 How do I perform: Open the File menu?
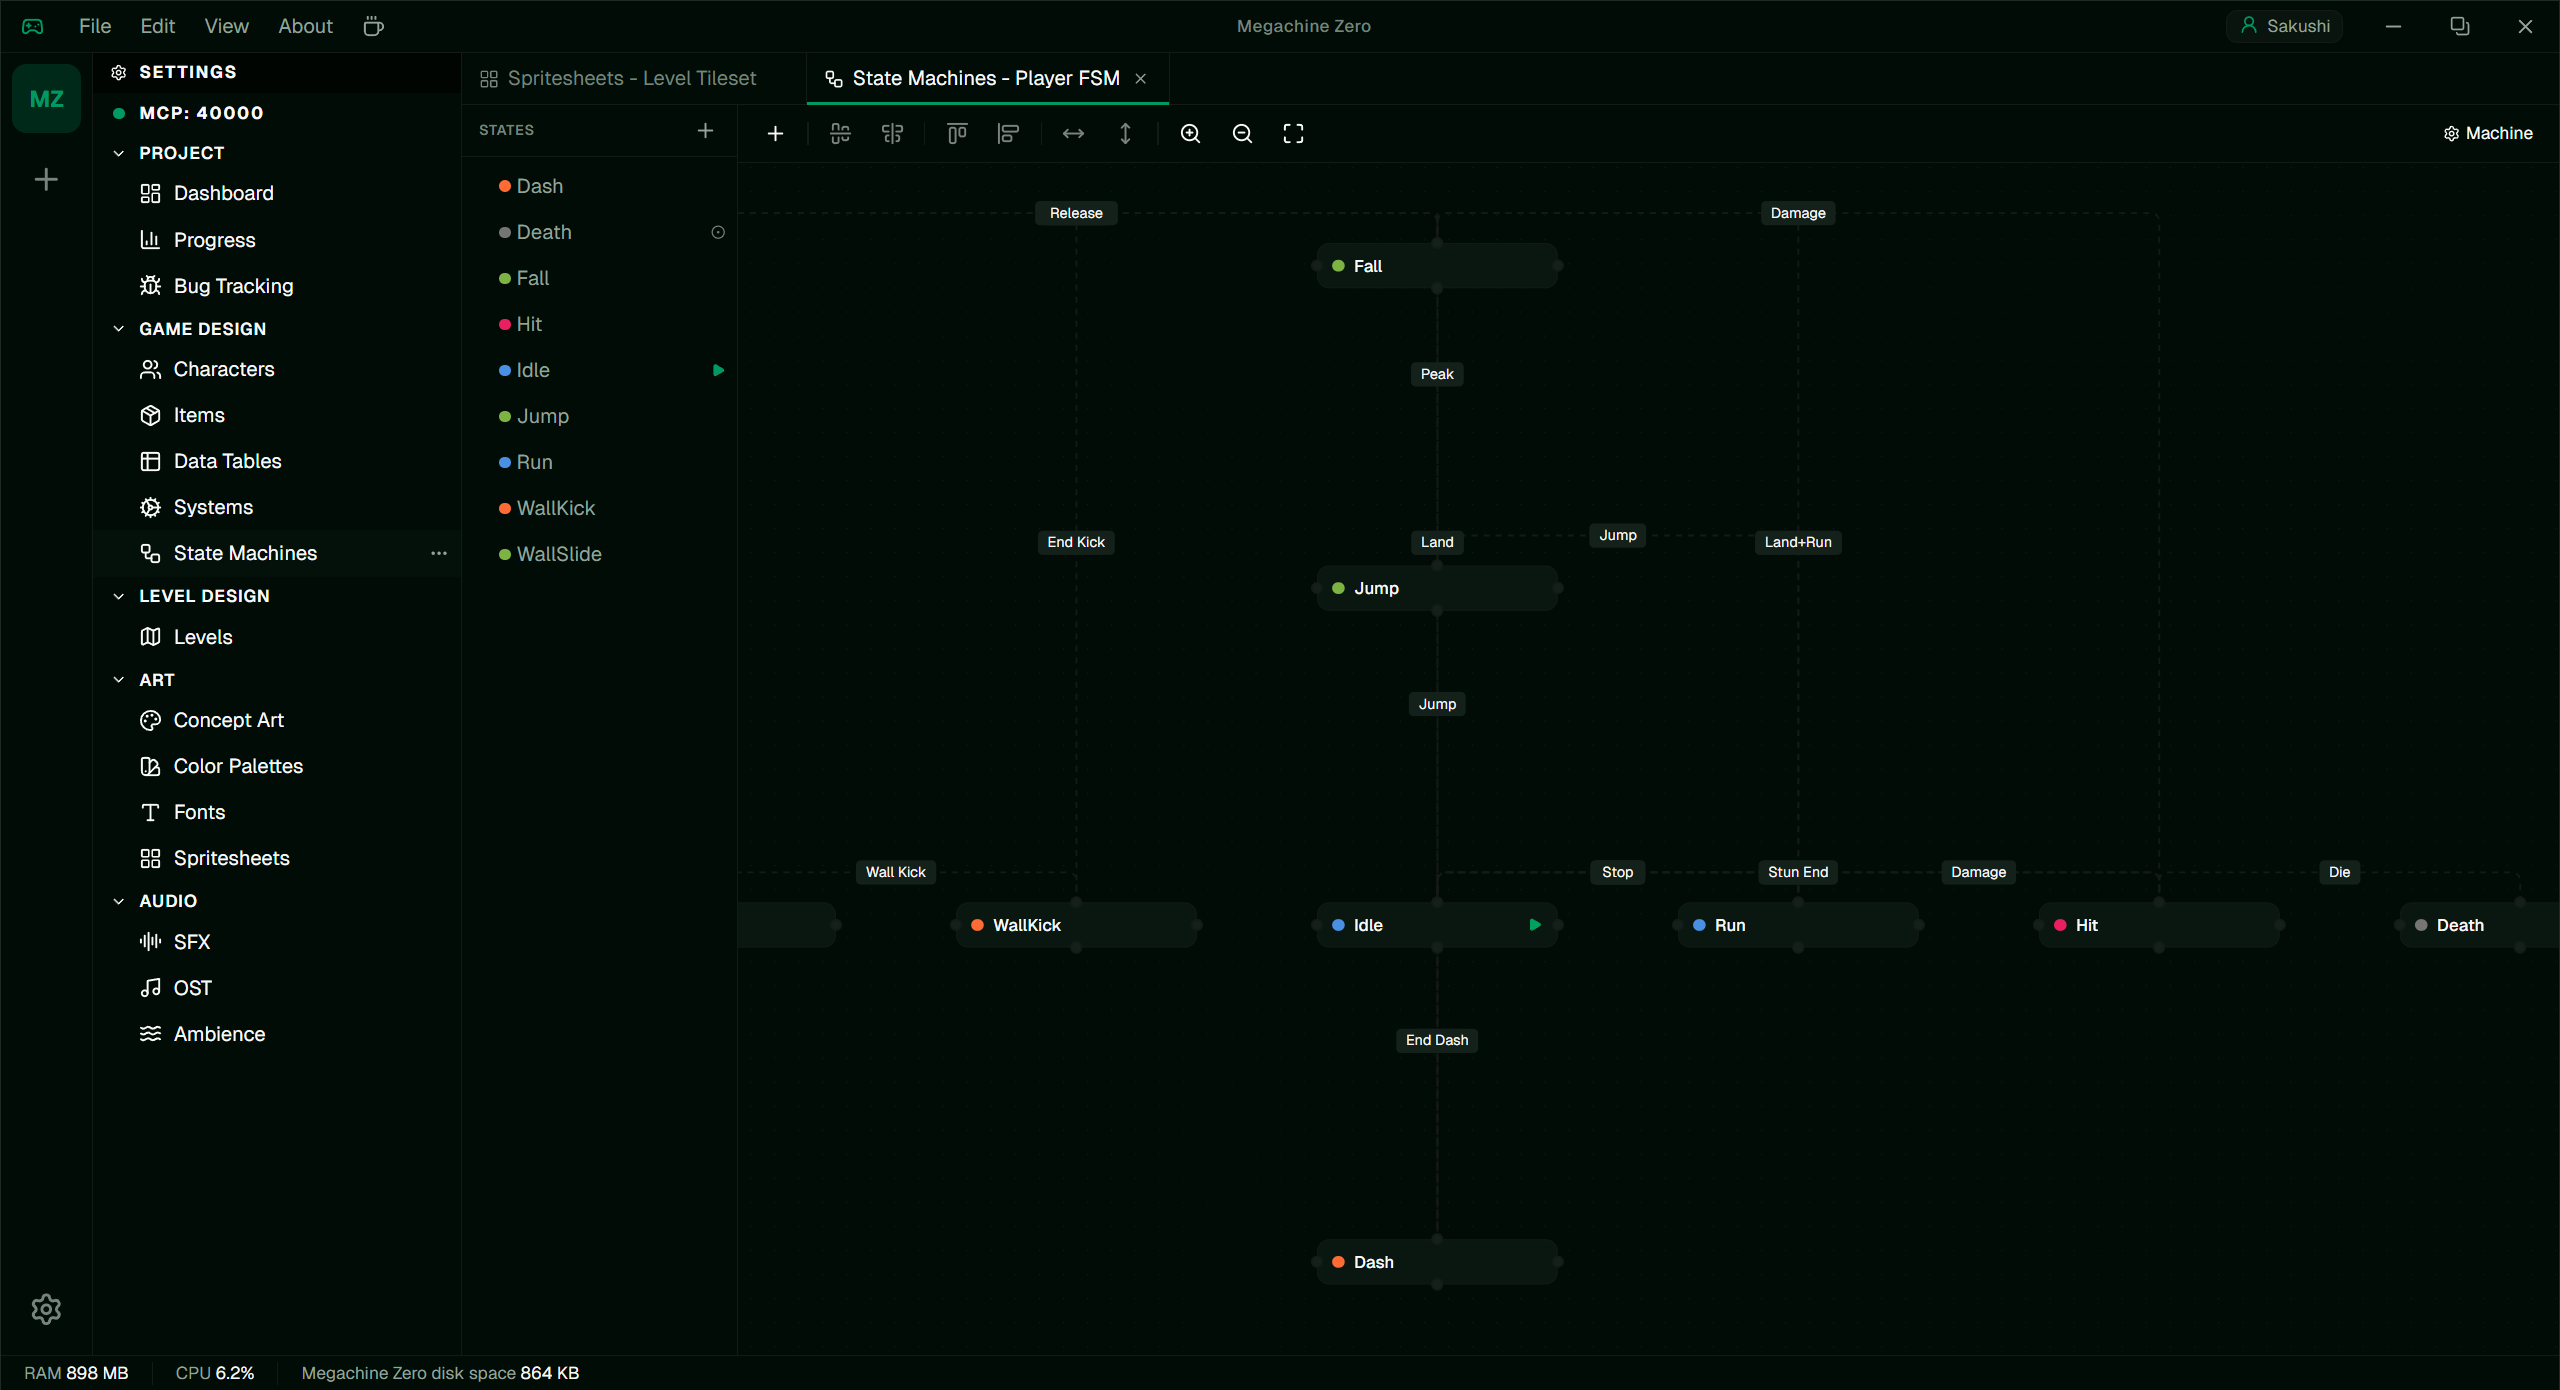[95, 26]
